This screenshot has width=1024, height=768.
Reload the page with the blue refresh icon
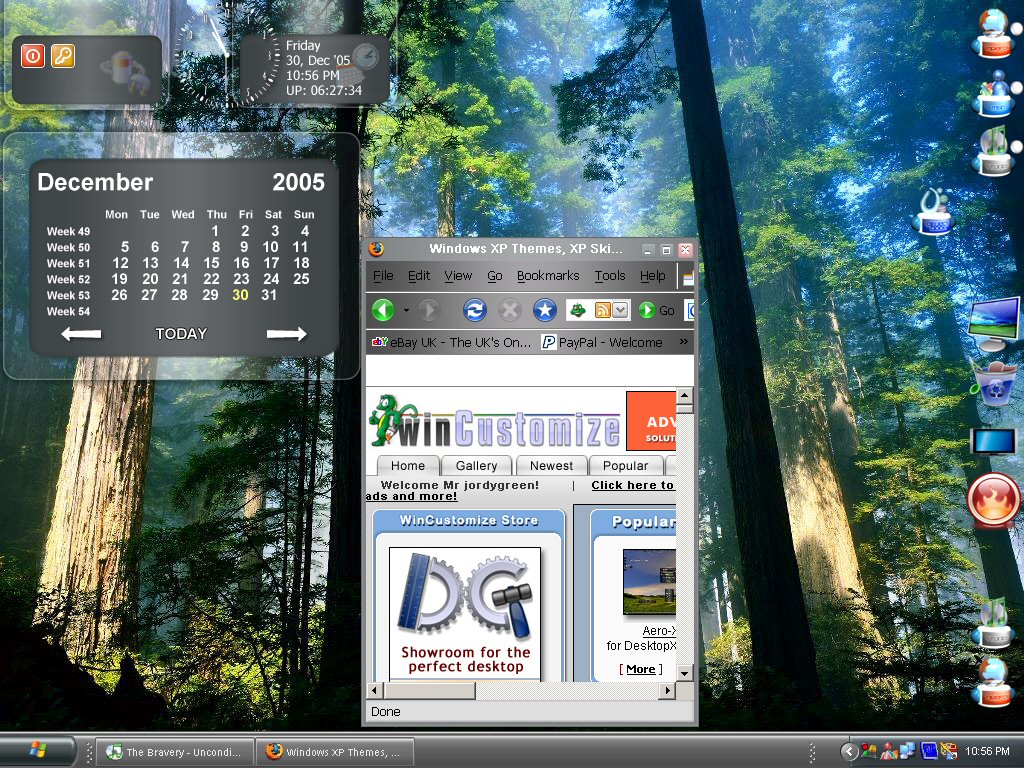point(475,310)
